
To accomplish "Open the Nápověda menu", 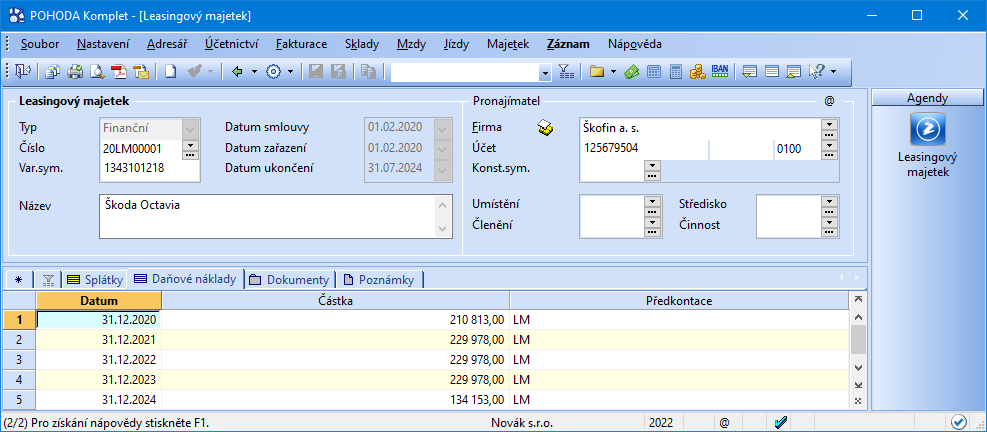I will [634, 44].
